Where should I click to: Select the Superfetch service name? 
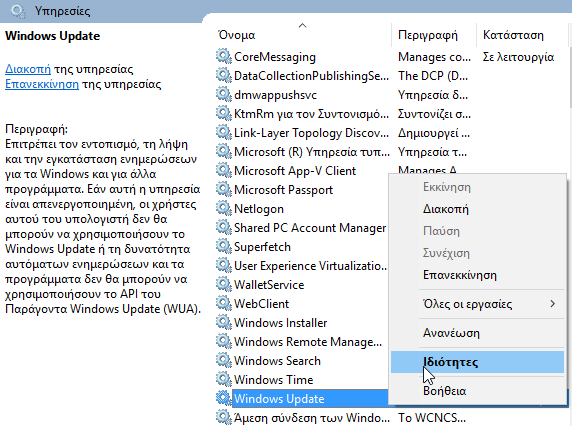262,247
